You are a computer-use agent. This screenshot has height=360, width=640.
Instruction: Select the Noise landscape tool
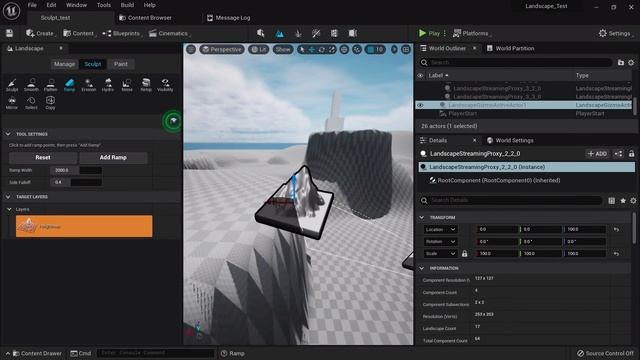tap(127, 85)
